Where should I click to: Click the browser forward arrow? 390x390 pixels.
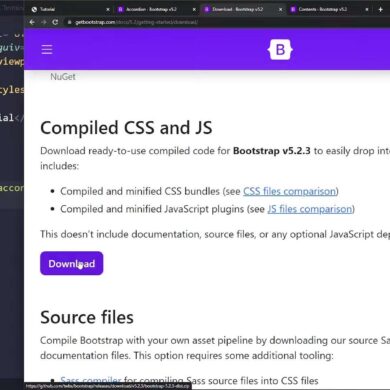coord(44,22)
